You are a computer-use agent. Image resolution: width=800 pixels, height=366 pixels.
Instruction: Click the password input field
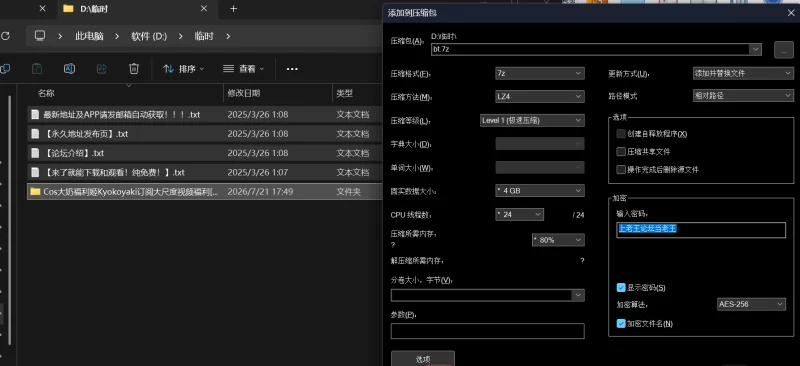coord(701,230)
